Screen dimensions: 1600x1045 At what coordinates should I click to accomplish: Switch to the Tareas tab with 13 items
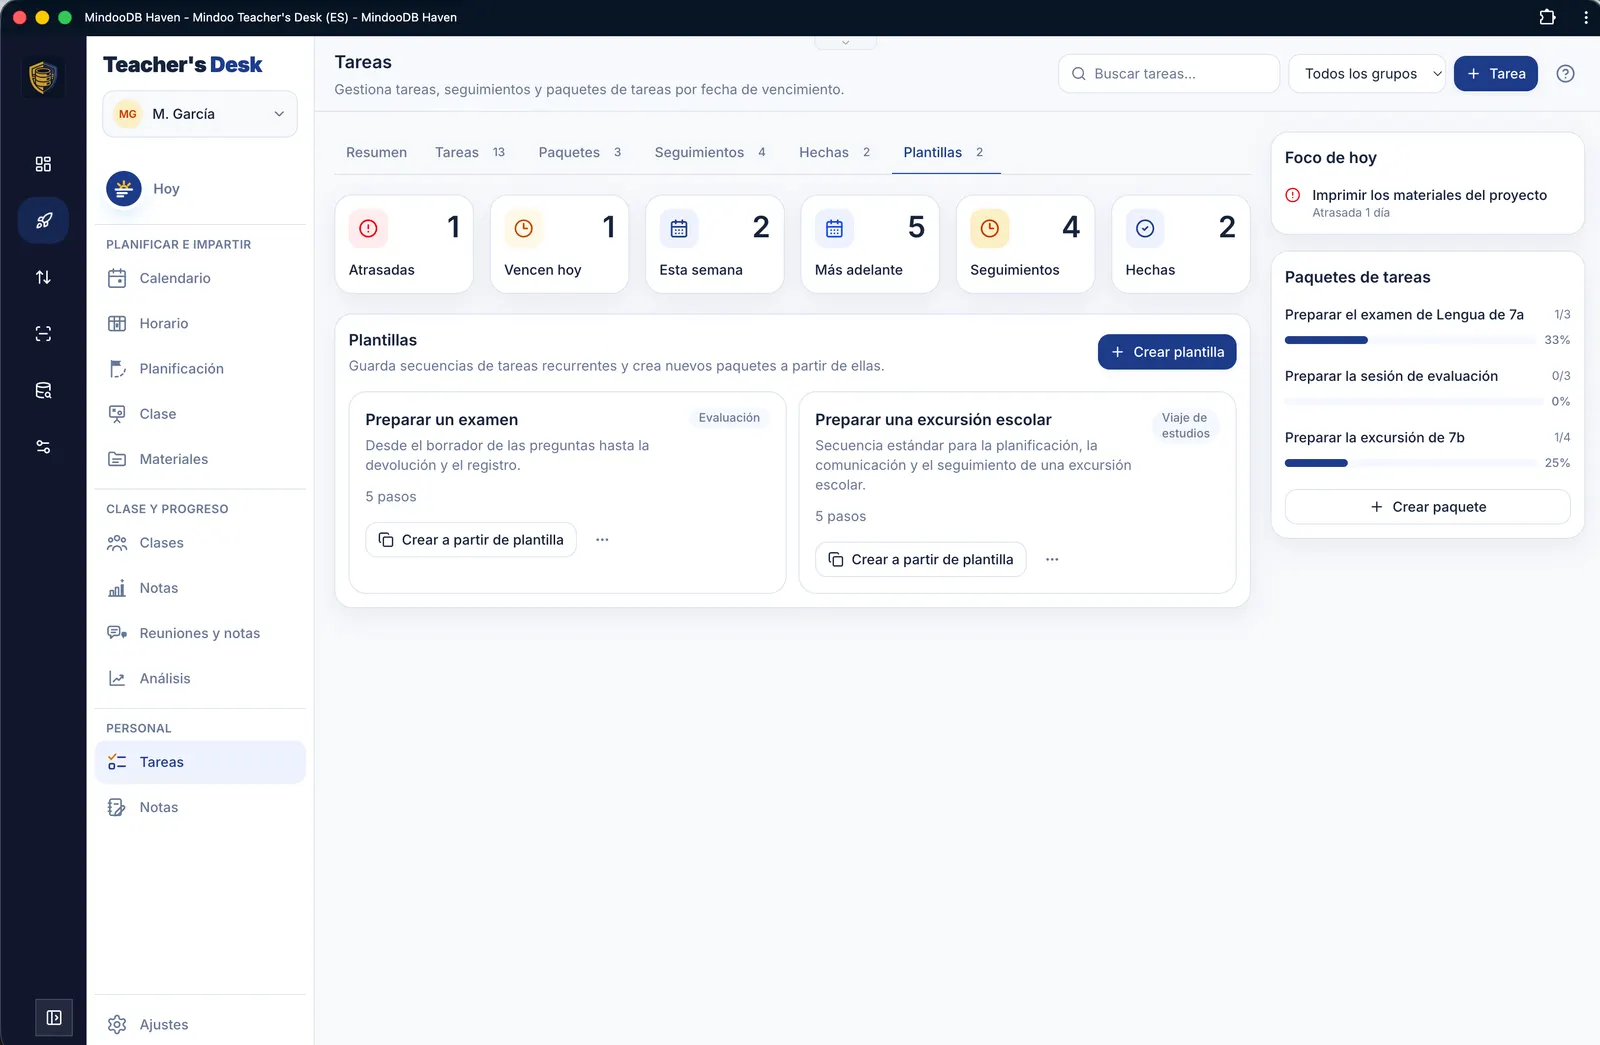tap(470, 153)
